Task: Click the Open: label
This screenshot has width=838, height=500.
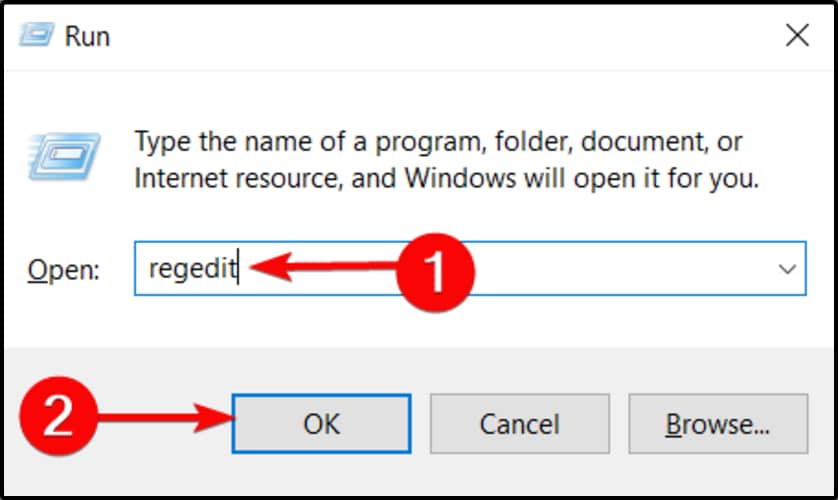Action: [64, 270]
